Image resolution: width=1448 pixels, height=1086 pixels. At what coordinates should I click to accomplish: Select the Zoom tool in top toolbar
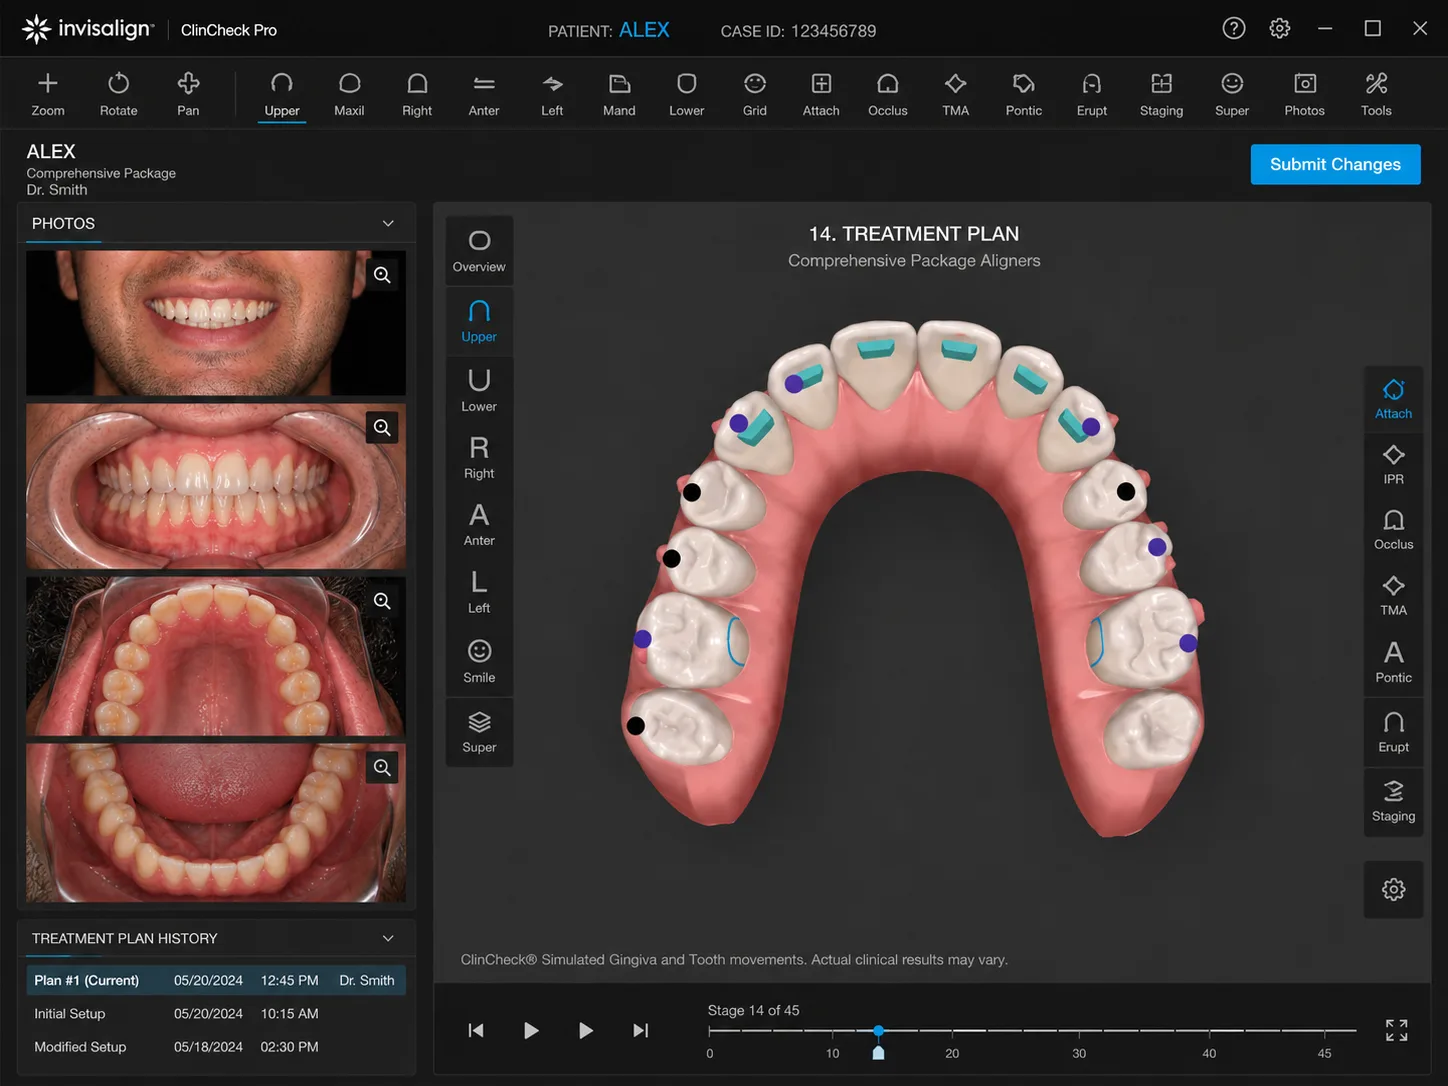point(47,94)
